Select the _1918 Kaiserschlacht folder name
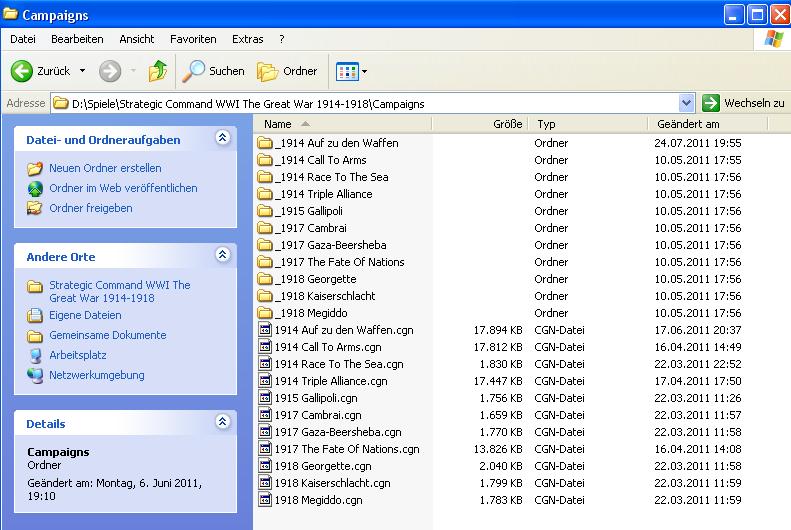The height and width of the screenshot is (530, 791). click(325, 296)
